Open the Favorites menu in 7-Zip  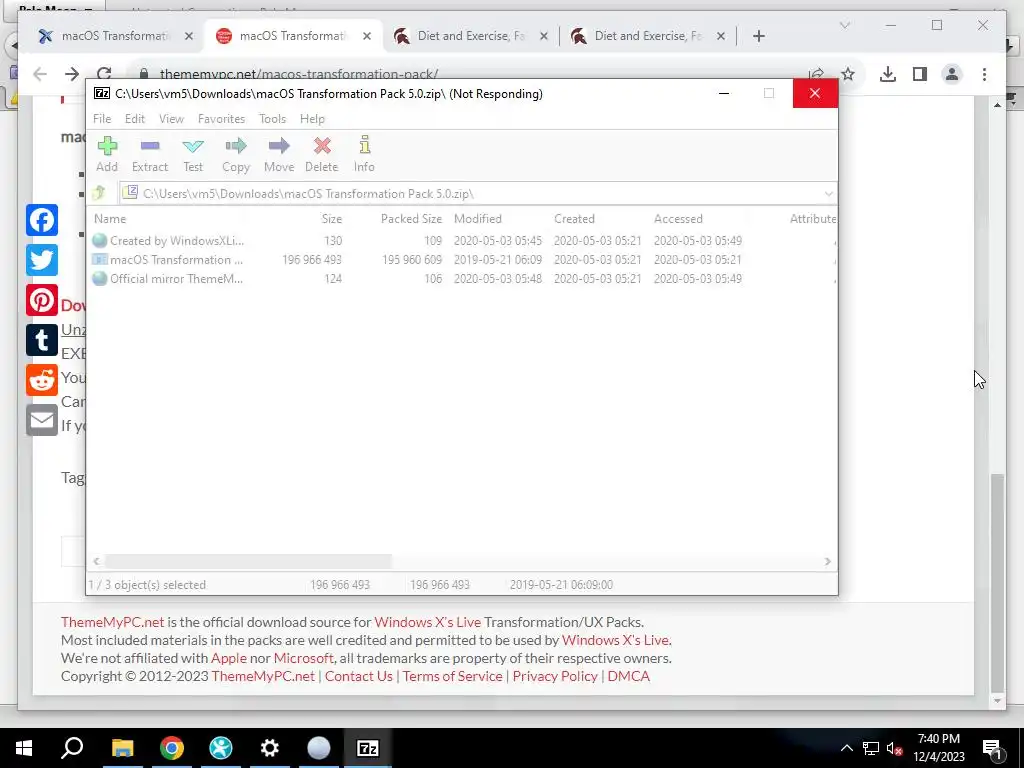pos(221,119)
